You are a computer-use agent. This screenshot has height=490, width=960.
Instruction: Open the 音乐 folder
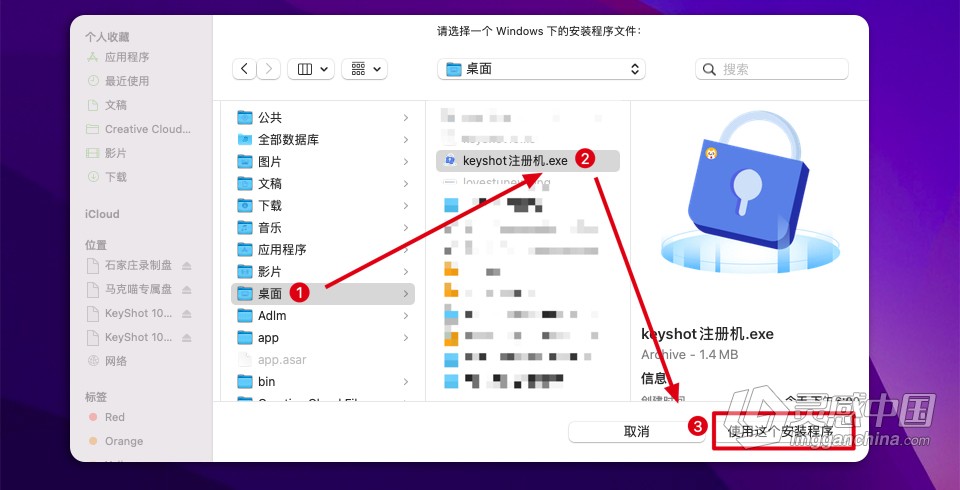click(x=323, y=228)
